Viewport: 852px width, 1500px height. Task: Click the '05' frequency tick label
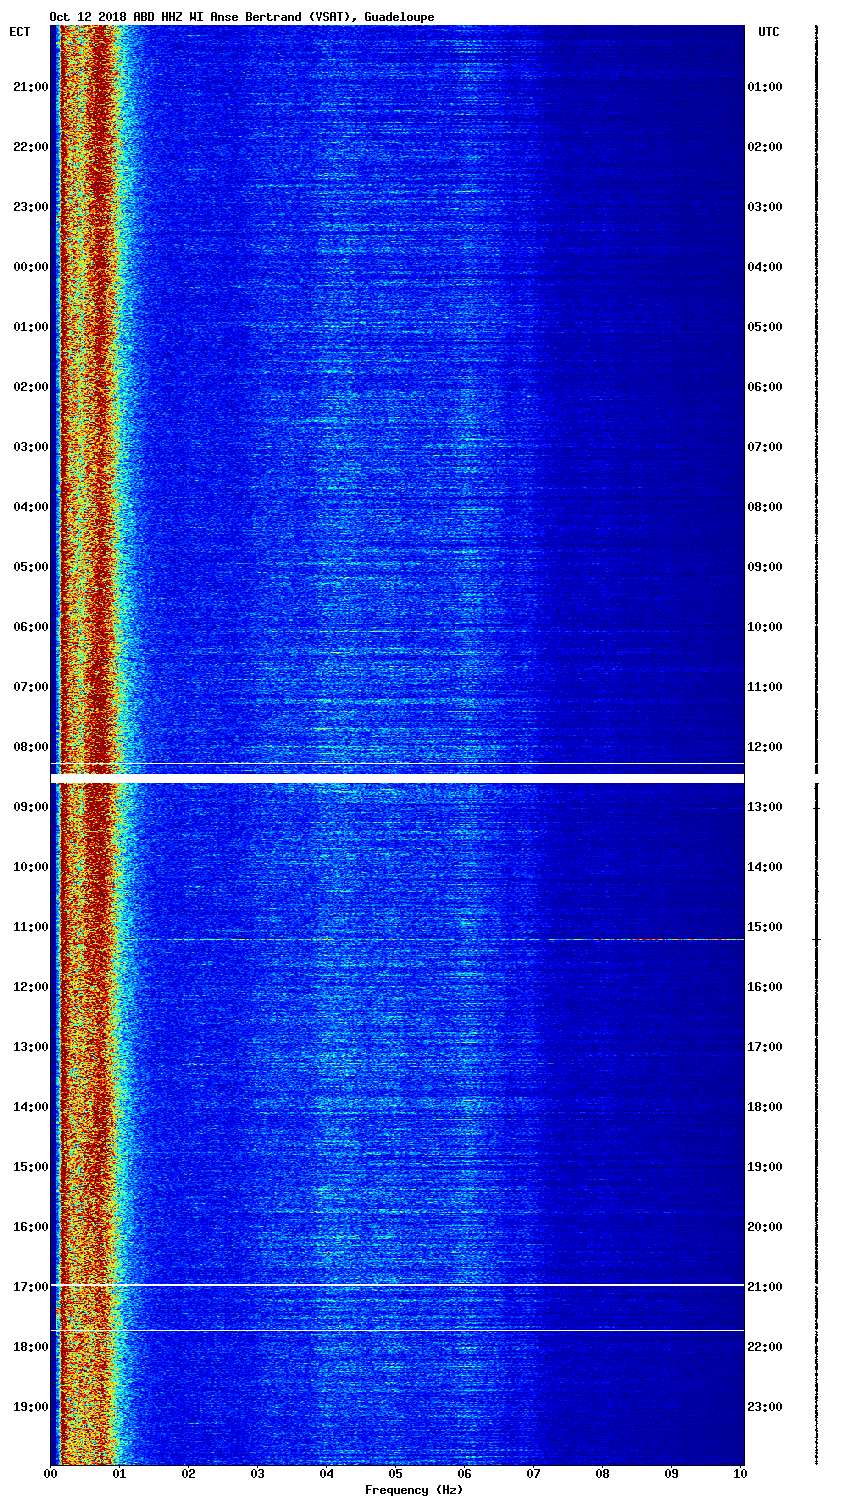(x=396, y=1474)
